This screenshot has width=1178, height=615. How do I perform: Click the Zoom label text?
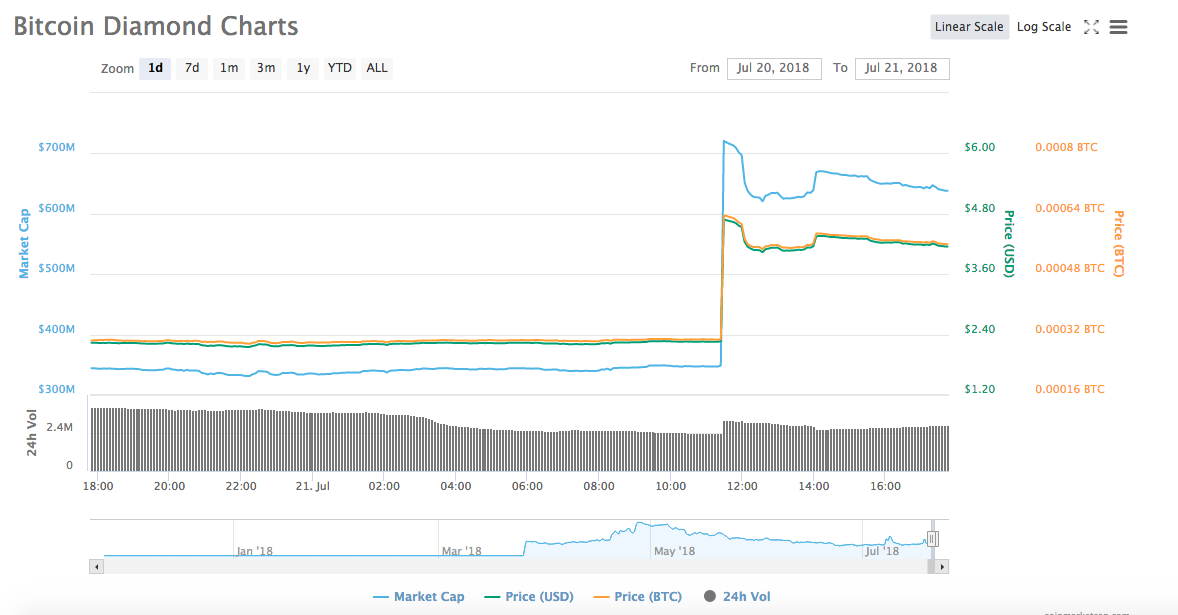tap(117, 68)
